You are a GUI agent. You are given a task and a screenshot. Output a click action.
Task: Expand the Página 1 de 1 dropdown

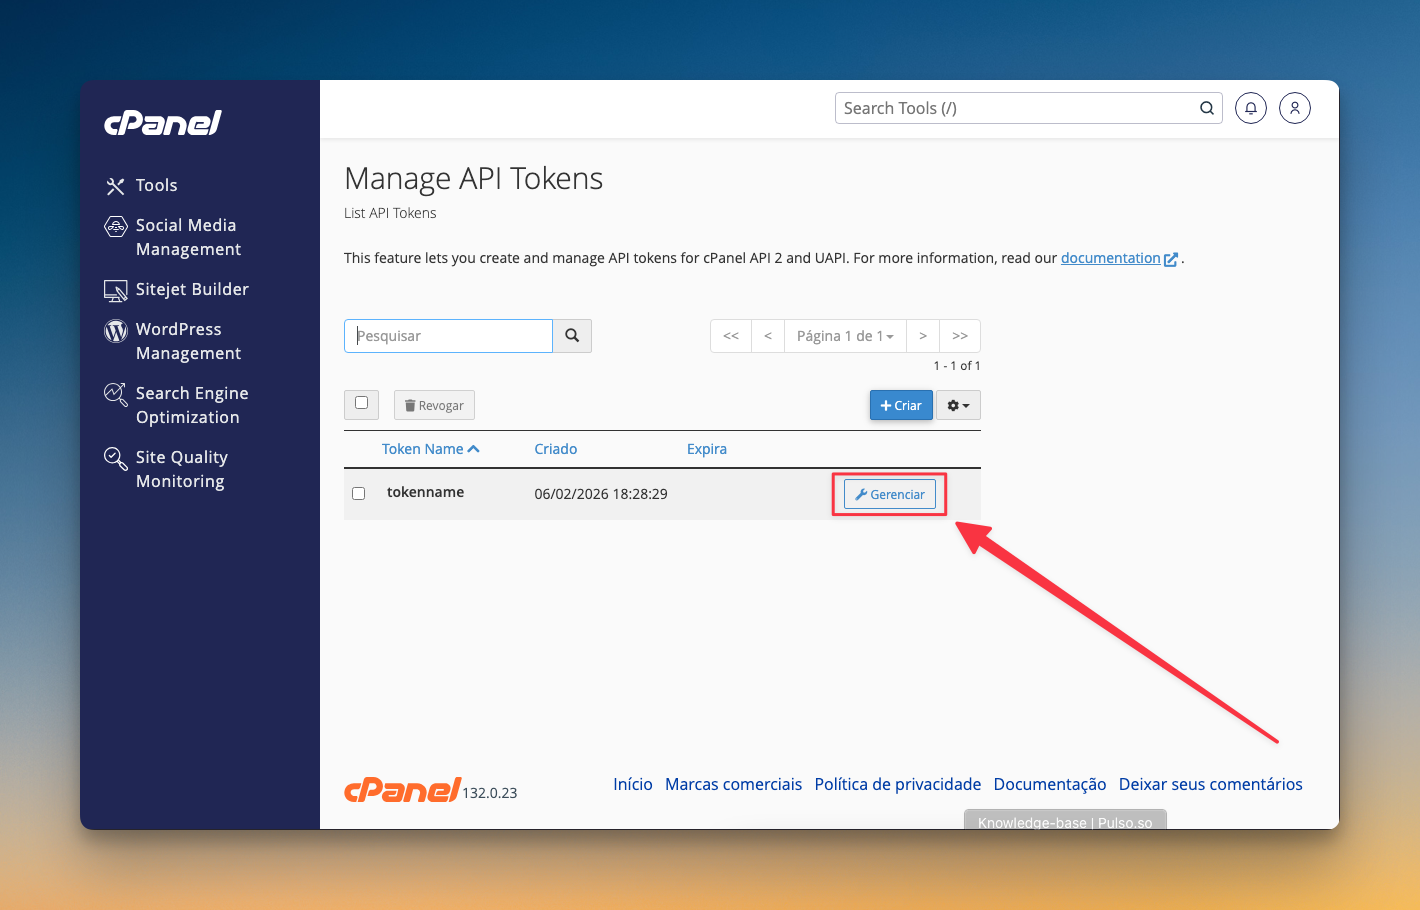pyautogui.click(x=845, y=336)
